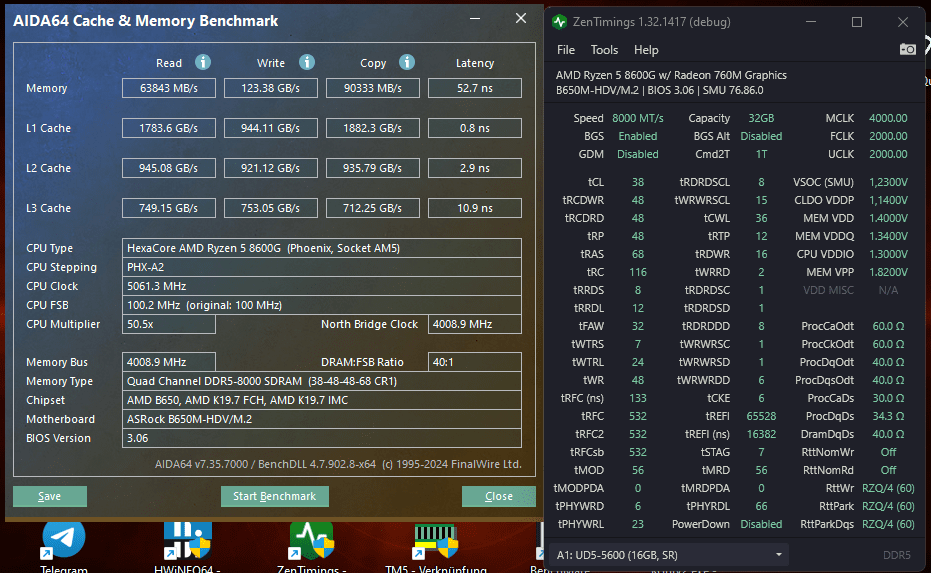Select L3 Cache Read value 749.15 GB/s
The image size is (931, 573).
click(x=169, y=208)
